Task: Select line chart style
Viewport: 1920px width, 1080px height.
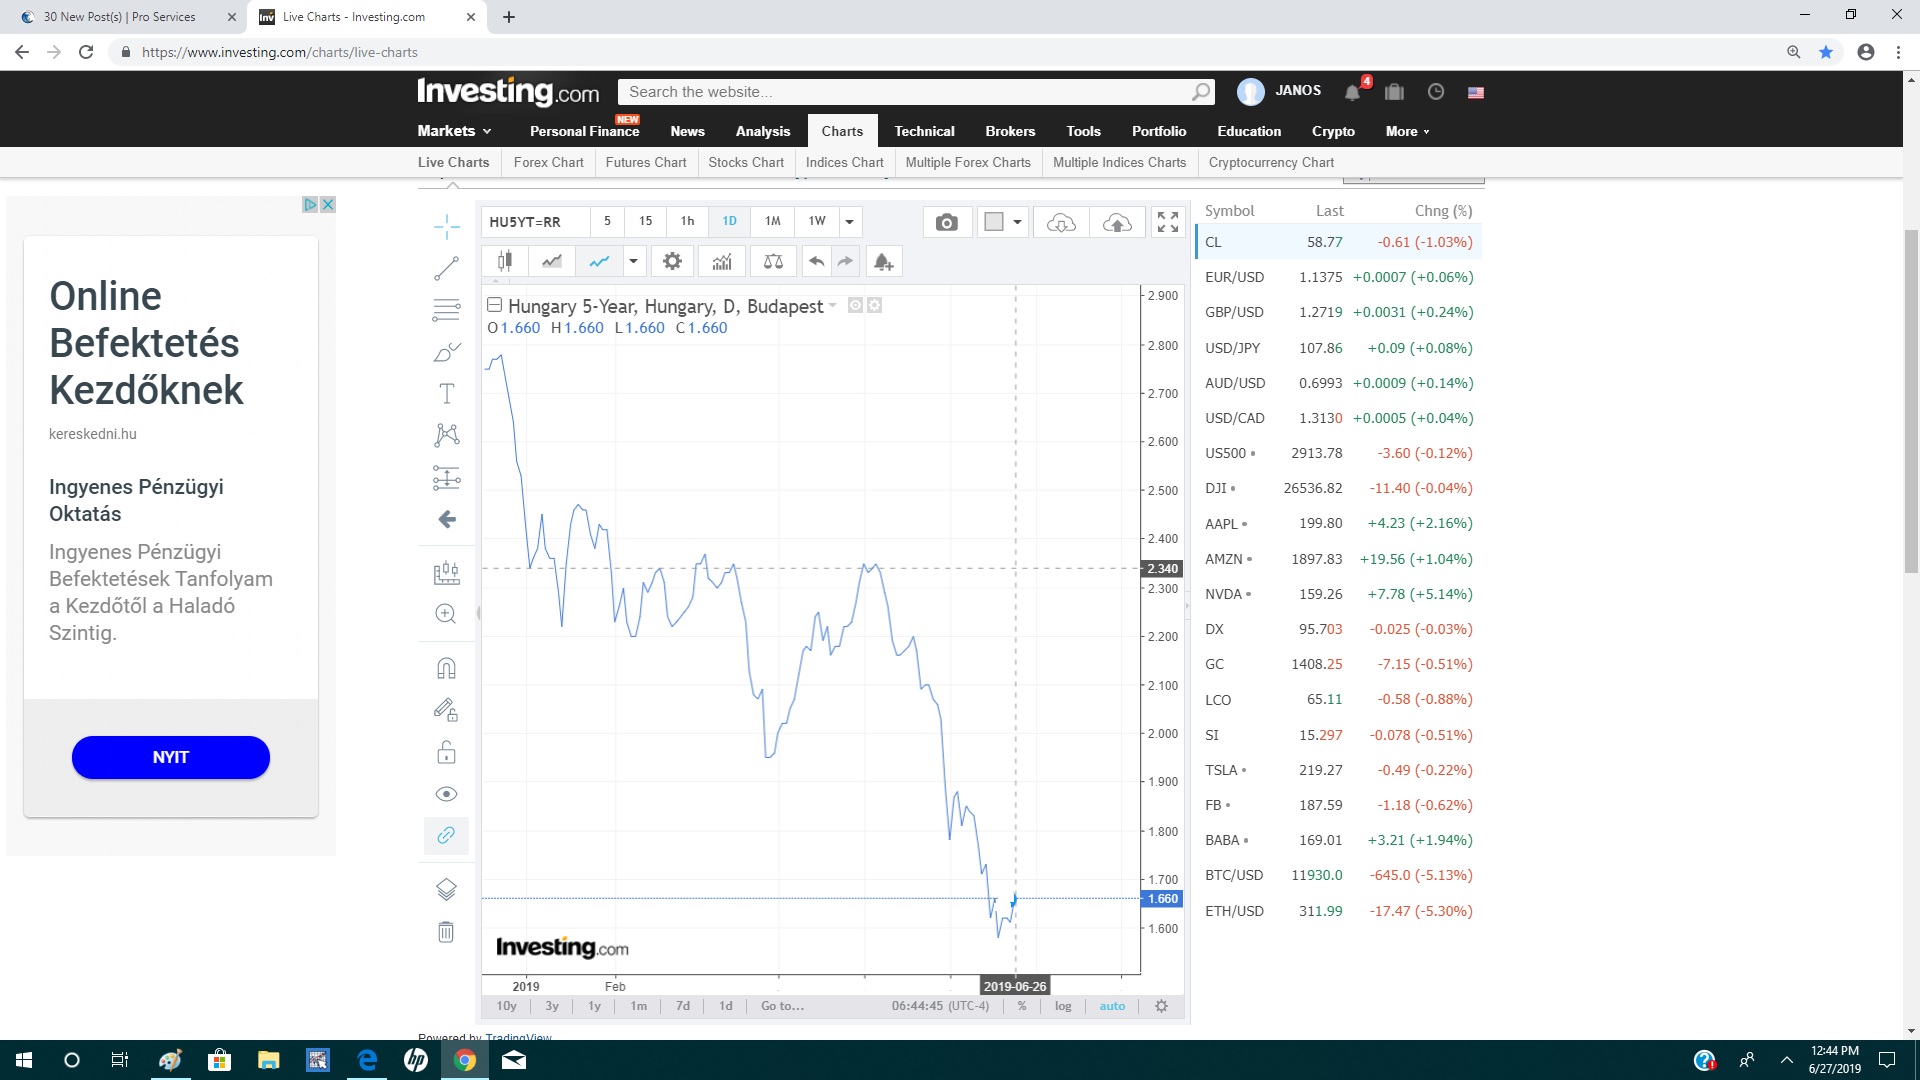Action: (x=599, y=262)
